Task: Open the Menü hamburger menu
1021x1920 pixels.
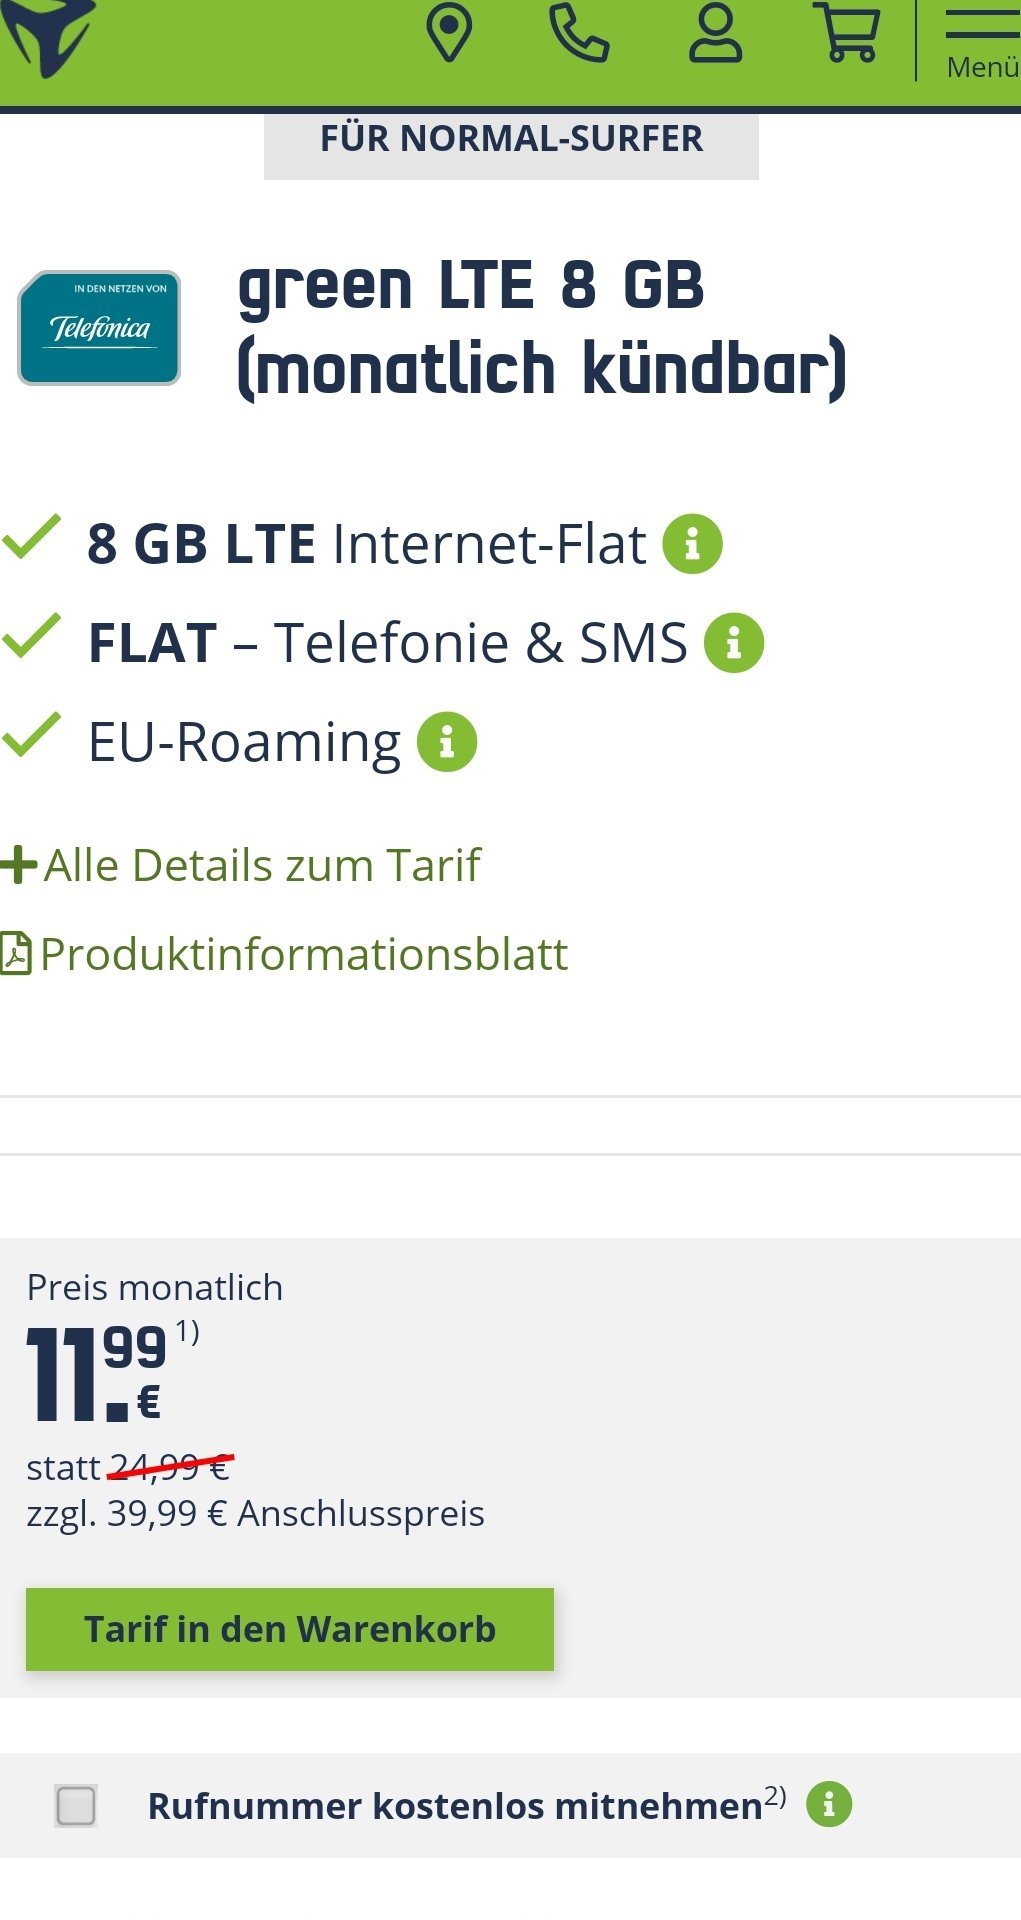Action: click(x=982, y=42)
